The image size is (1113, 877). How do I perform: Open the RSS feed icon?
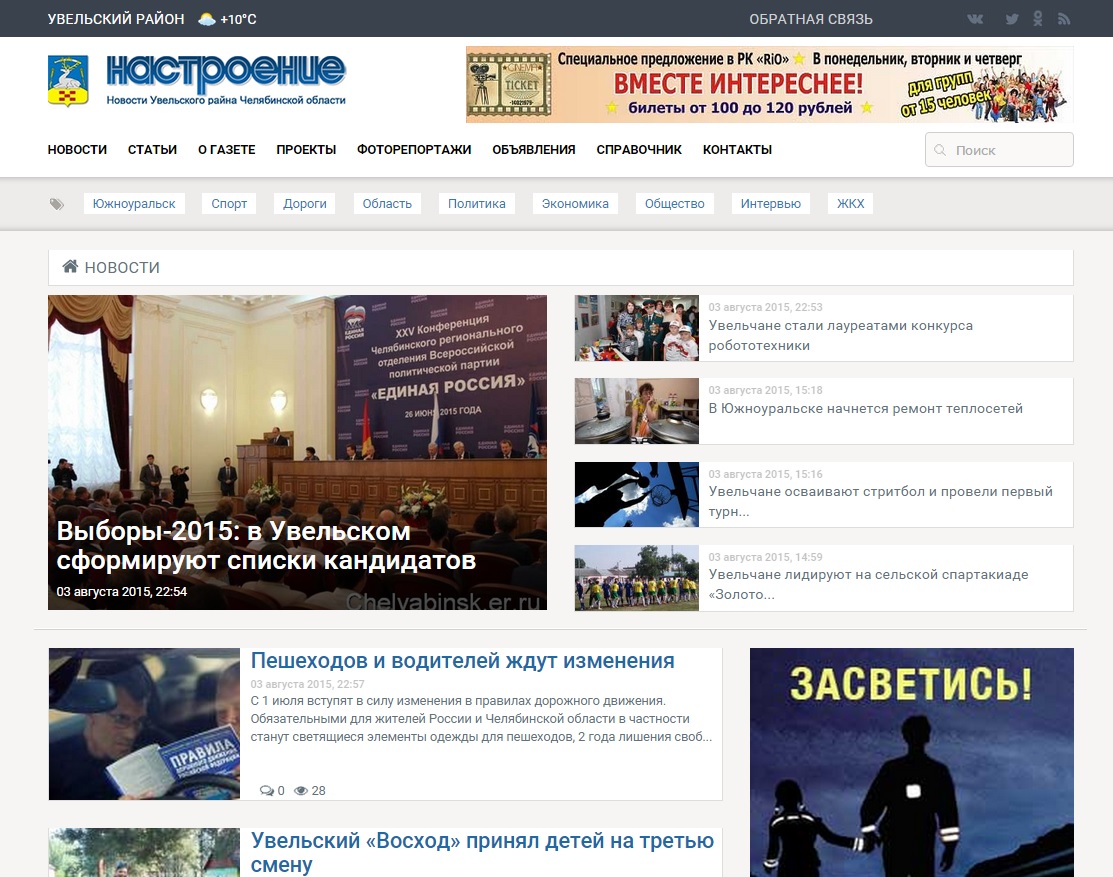pyautogui.click(x=1063, y=19)
